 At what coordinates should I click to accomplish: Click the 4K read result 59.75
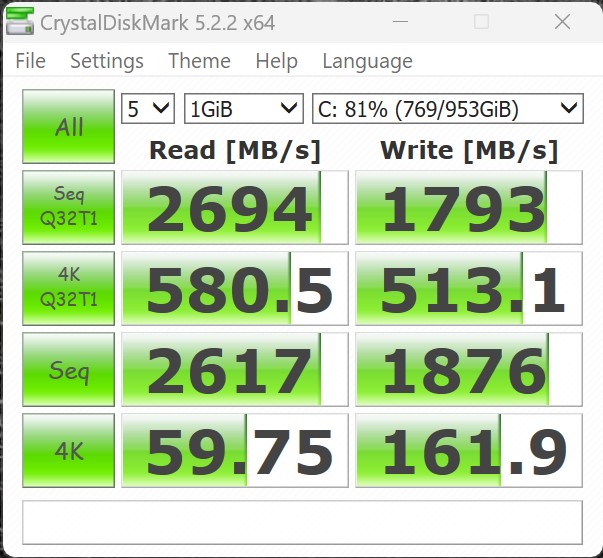tap(235, 450)
